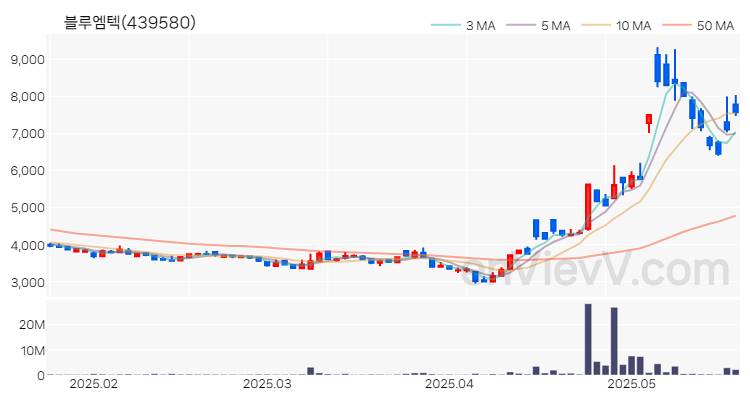Click the 2025.02 date label
750x400 pixels.
coord(94,384)
